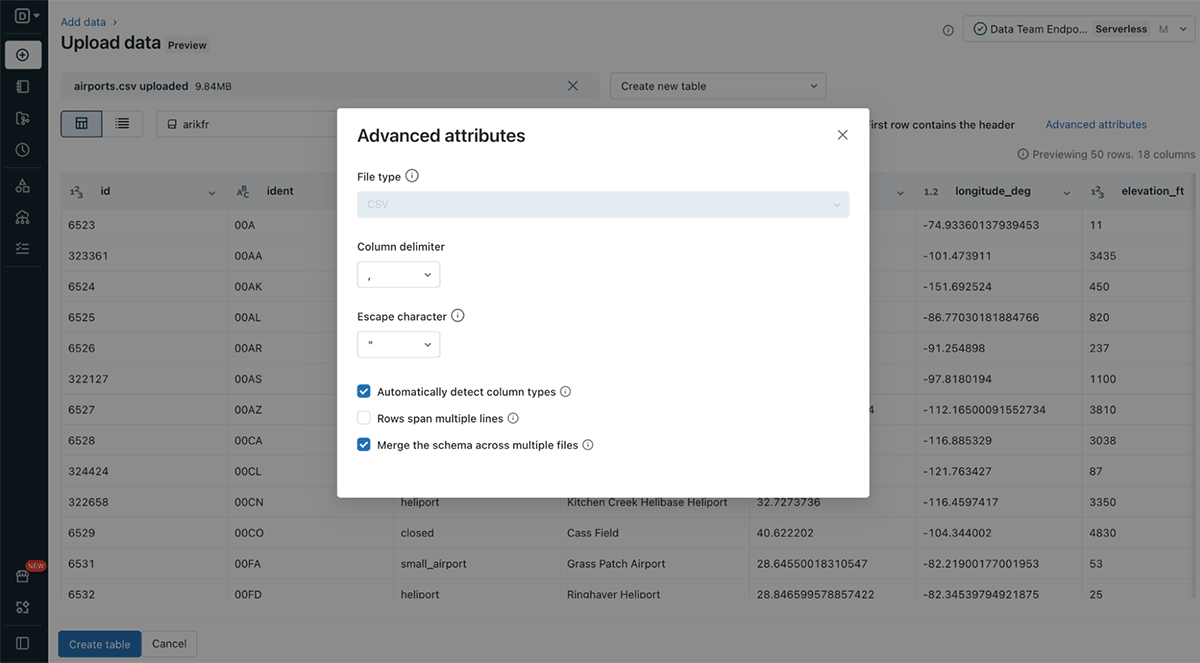Switch to the list view icon
Image resolution: width=1200 pixels, height=663 pixels.
(x=122, y=124)
